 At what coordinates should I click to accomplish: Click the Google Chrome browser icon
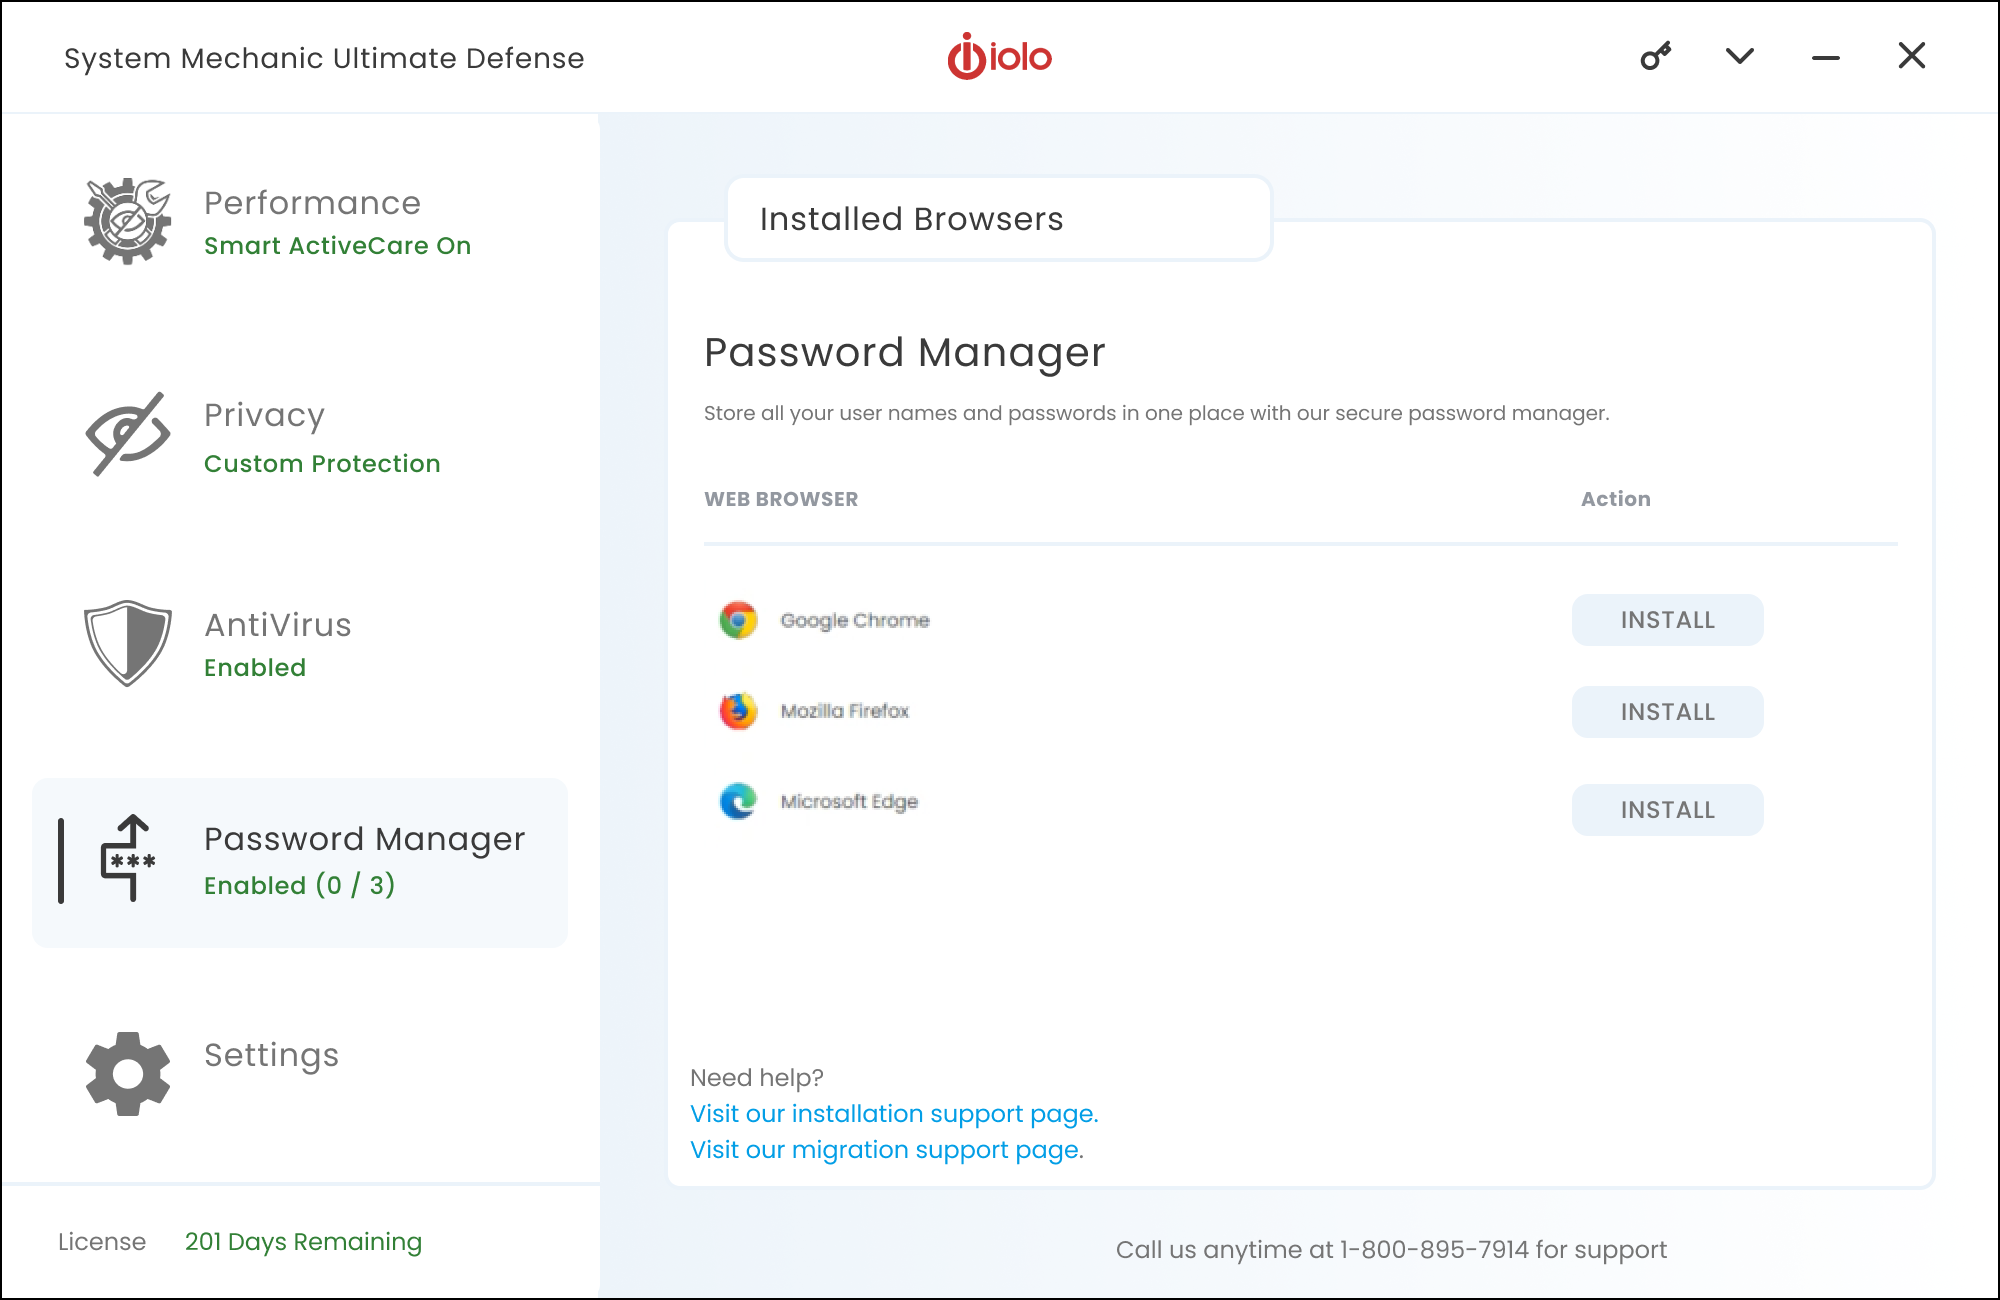738,620
